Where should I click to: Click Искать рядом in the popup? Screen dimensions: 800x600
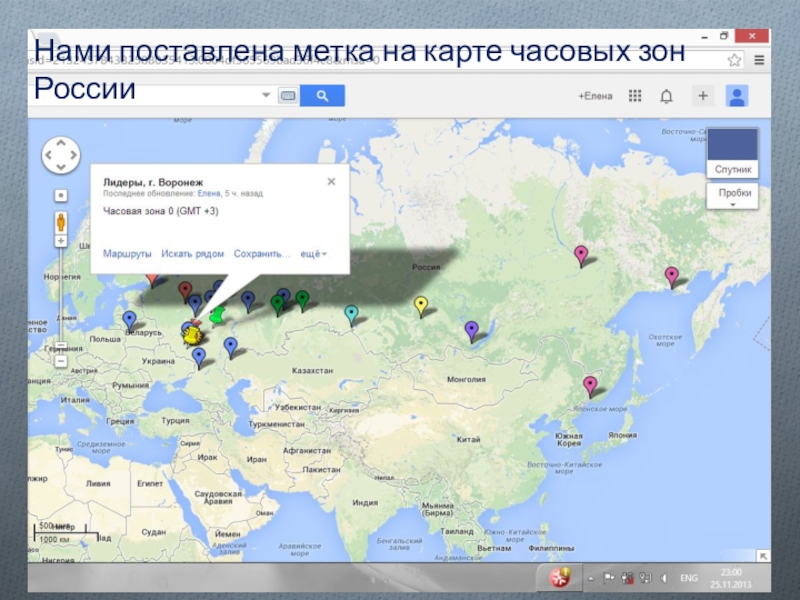192,254
